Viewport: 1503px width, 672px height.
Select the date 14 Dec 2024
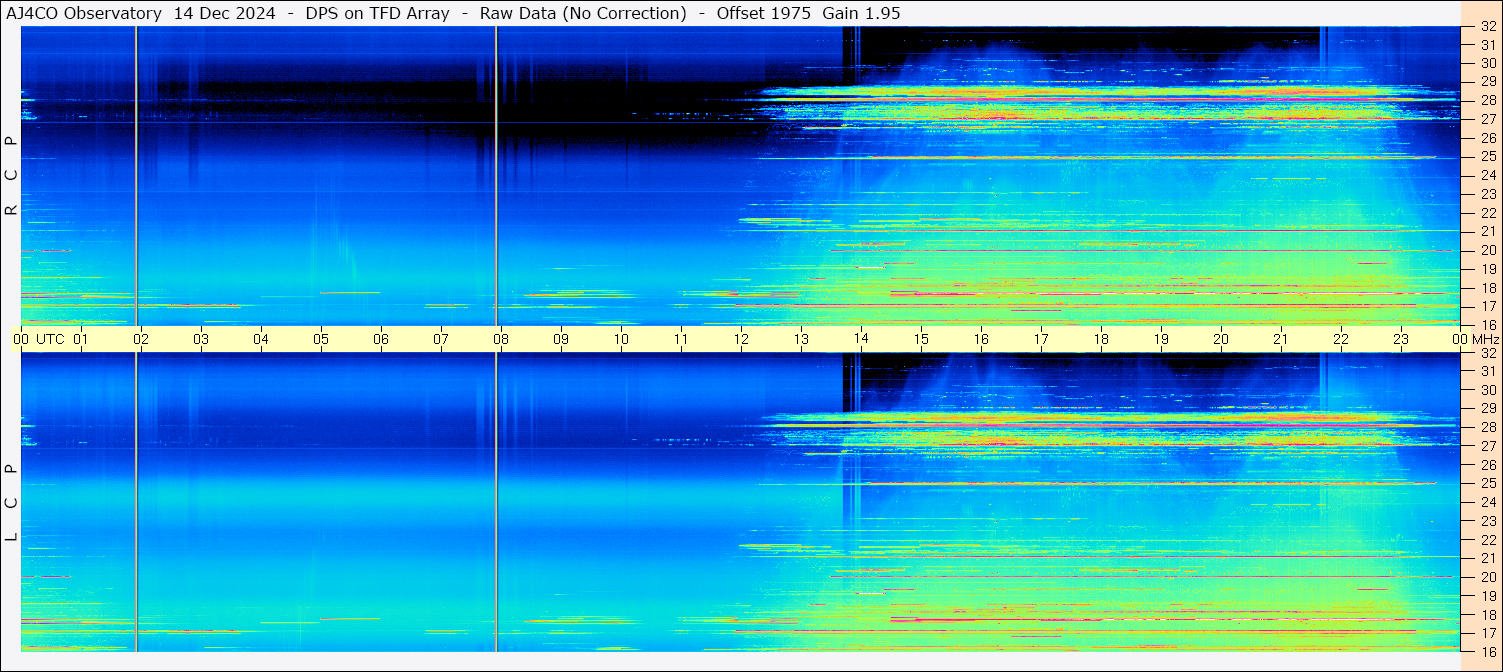pyautogui.click(x=224, y=13)
